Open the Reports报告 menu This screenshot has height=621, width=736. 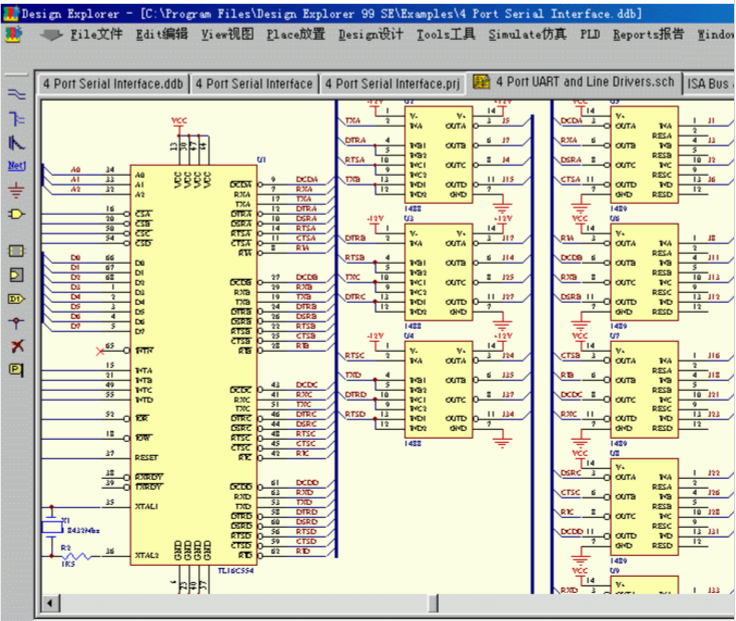tap(648, 34)
